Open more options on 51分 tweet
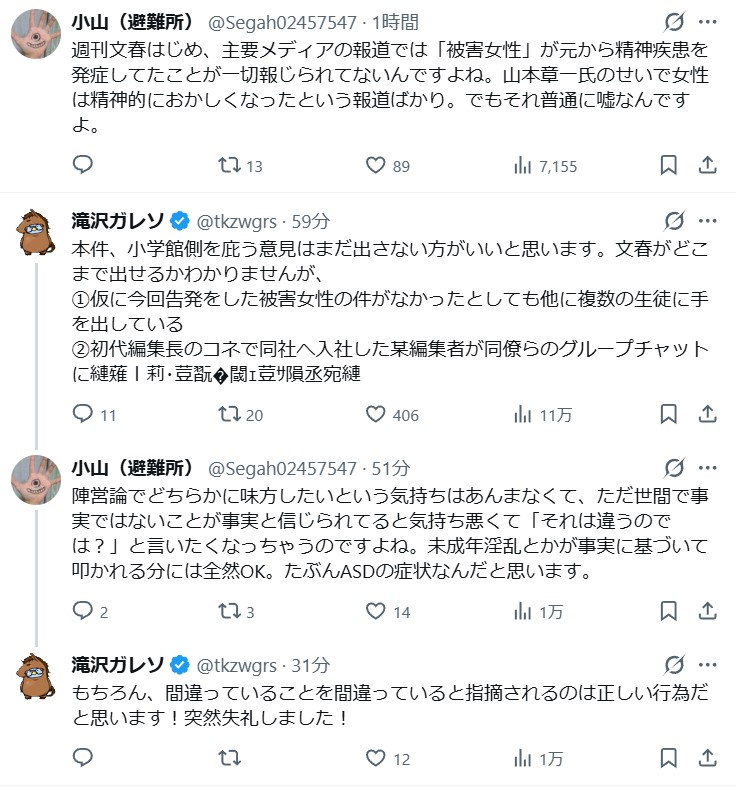The image size is (736, 787). [708, 467]
